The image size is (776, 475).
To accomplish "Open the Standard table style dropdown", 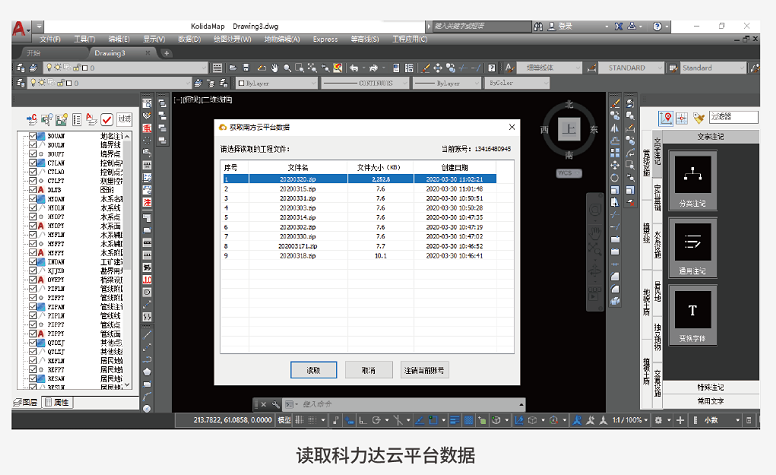I will 712,68.
